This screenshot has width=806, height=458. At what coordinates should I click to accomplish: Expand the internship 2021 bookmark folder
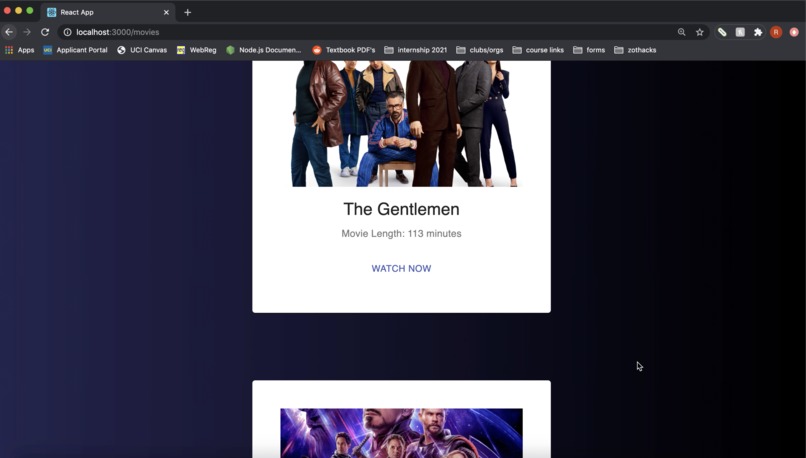point(416,50)
